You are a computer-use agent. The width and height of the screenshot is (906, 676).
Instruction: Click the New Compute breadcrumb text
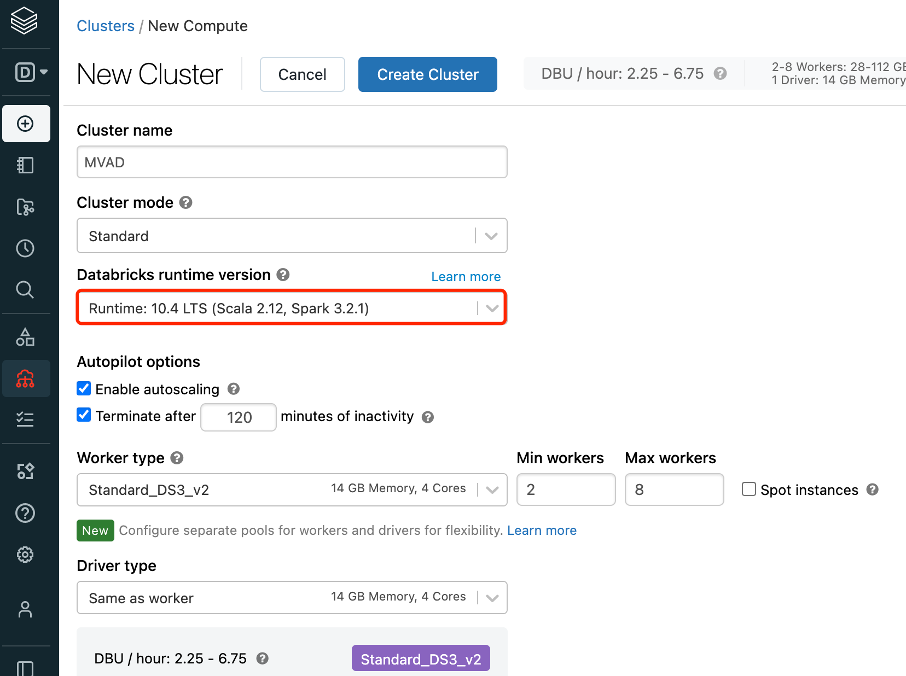(198, 26)
